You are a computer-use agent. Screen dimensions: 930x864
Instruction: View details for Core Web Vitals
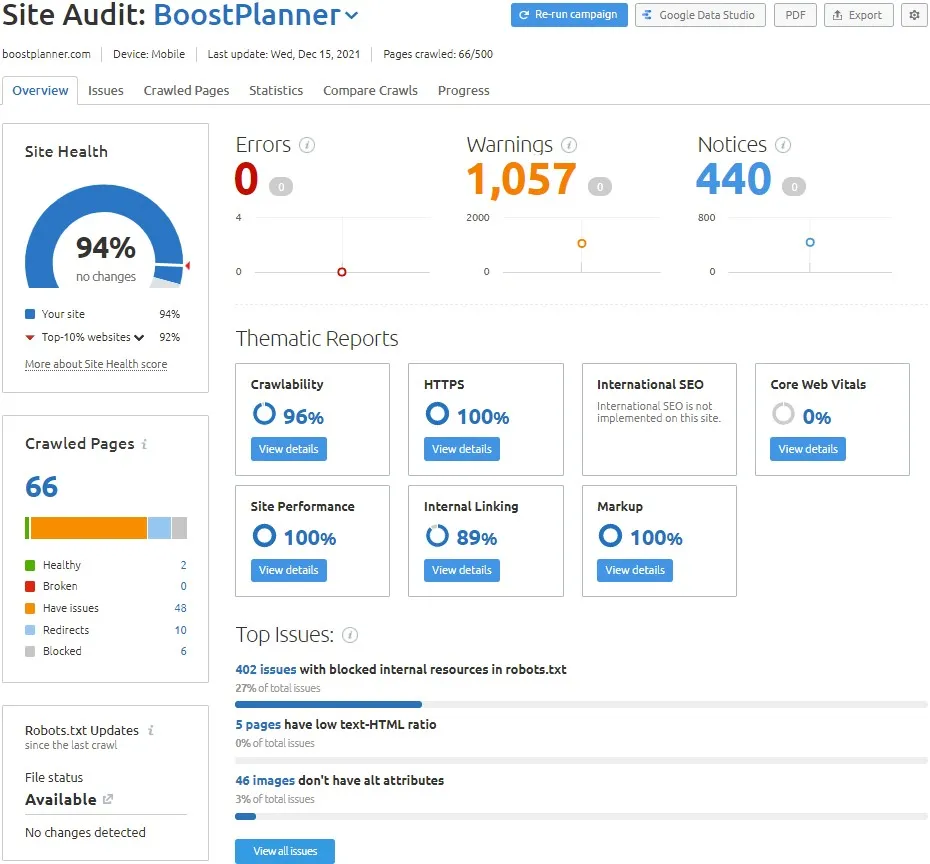[x=807, y=449]
